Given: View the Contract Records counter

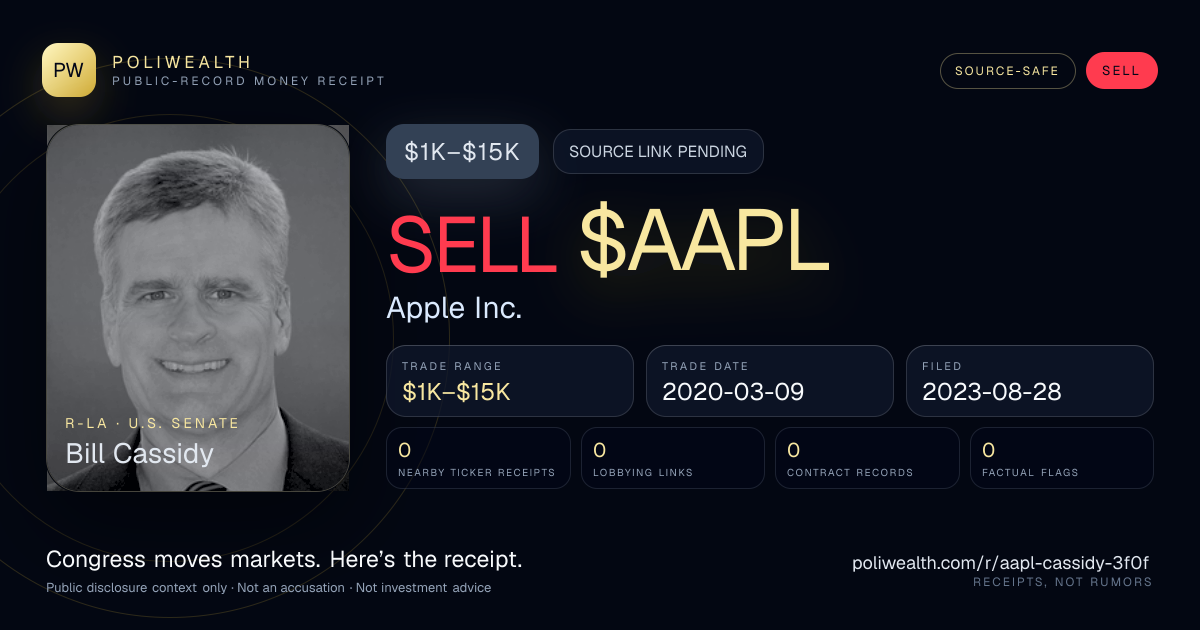Looking at the screenshot, I should [x=867, y=458].
